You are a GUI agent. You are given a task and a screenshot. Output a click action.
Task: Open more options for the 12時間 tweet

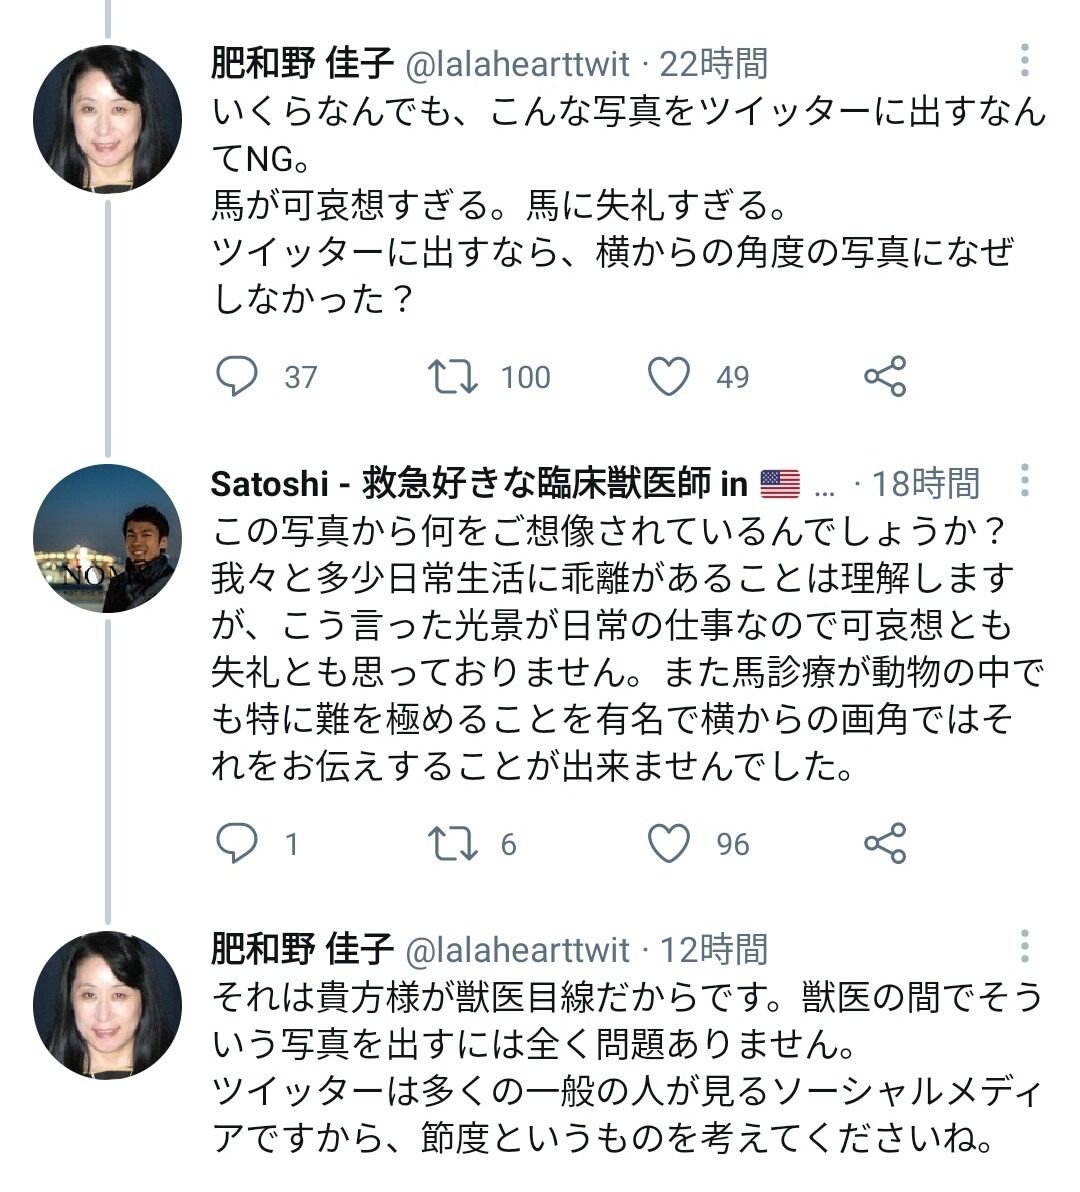click(x=1024, y=946)
